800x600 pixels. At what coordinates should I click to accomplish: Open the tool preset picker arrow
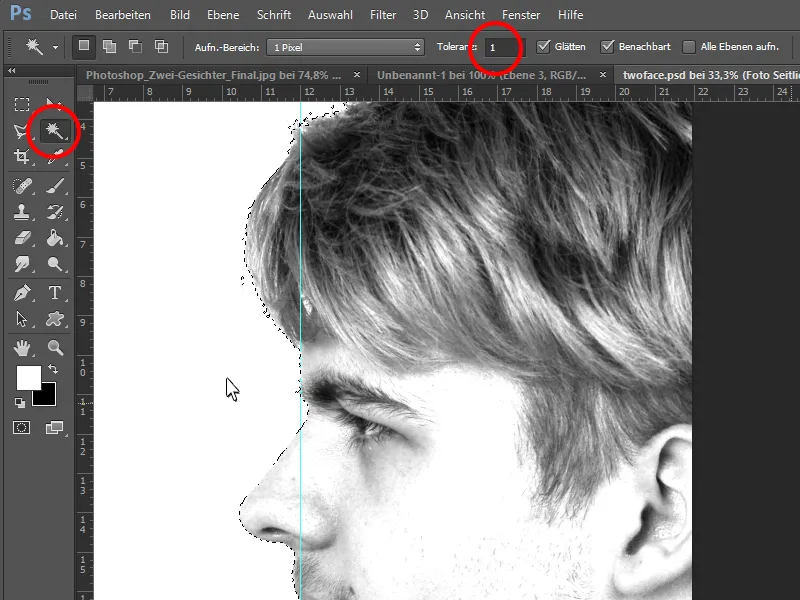(x=55, y=47)
